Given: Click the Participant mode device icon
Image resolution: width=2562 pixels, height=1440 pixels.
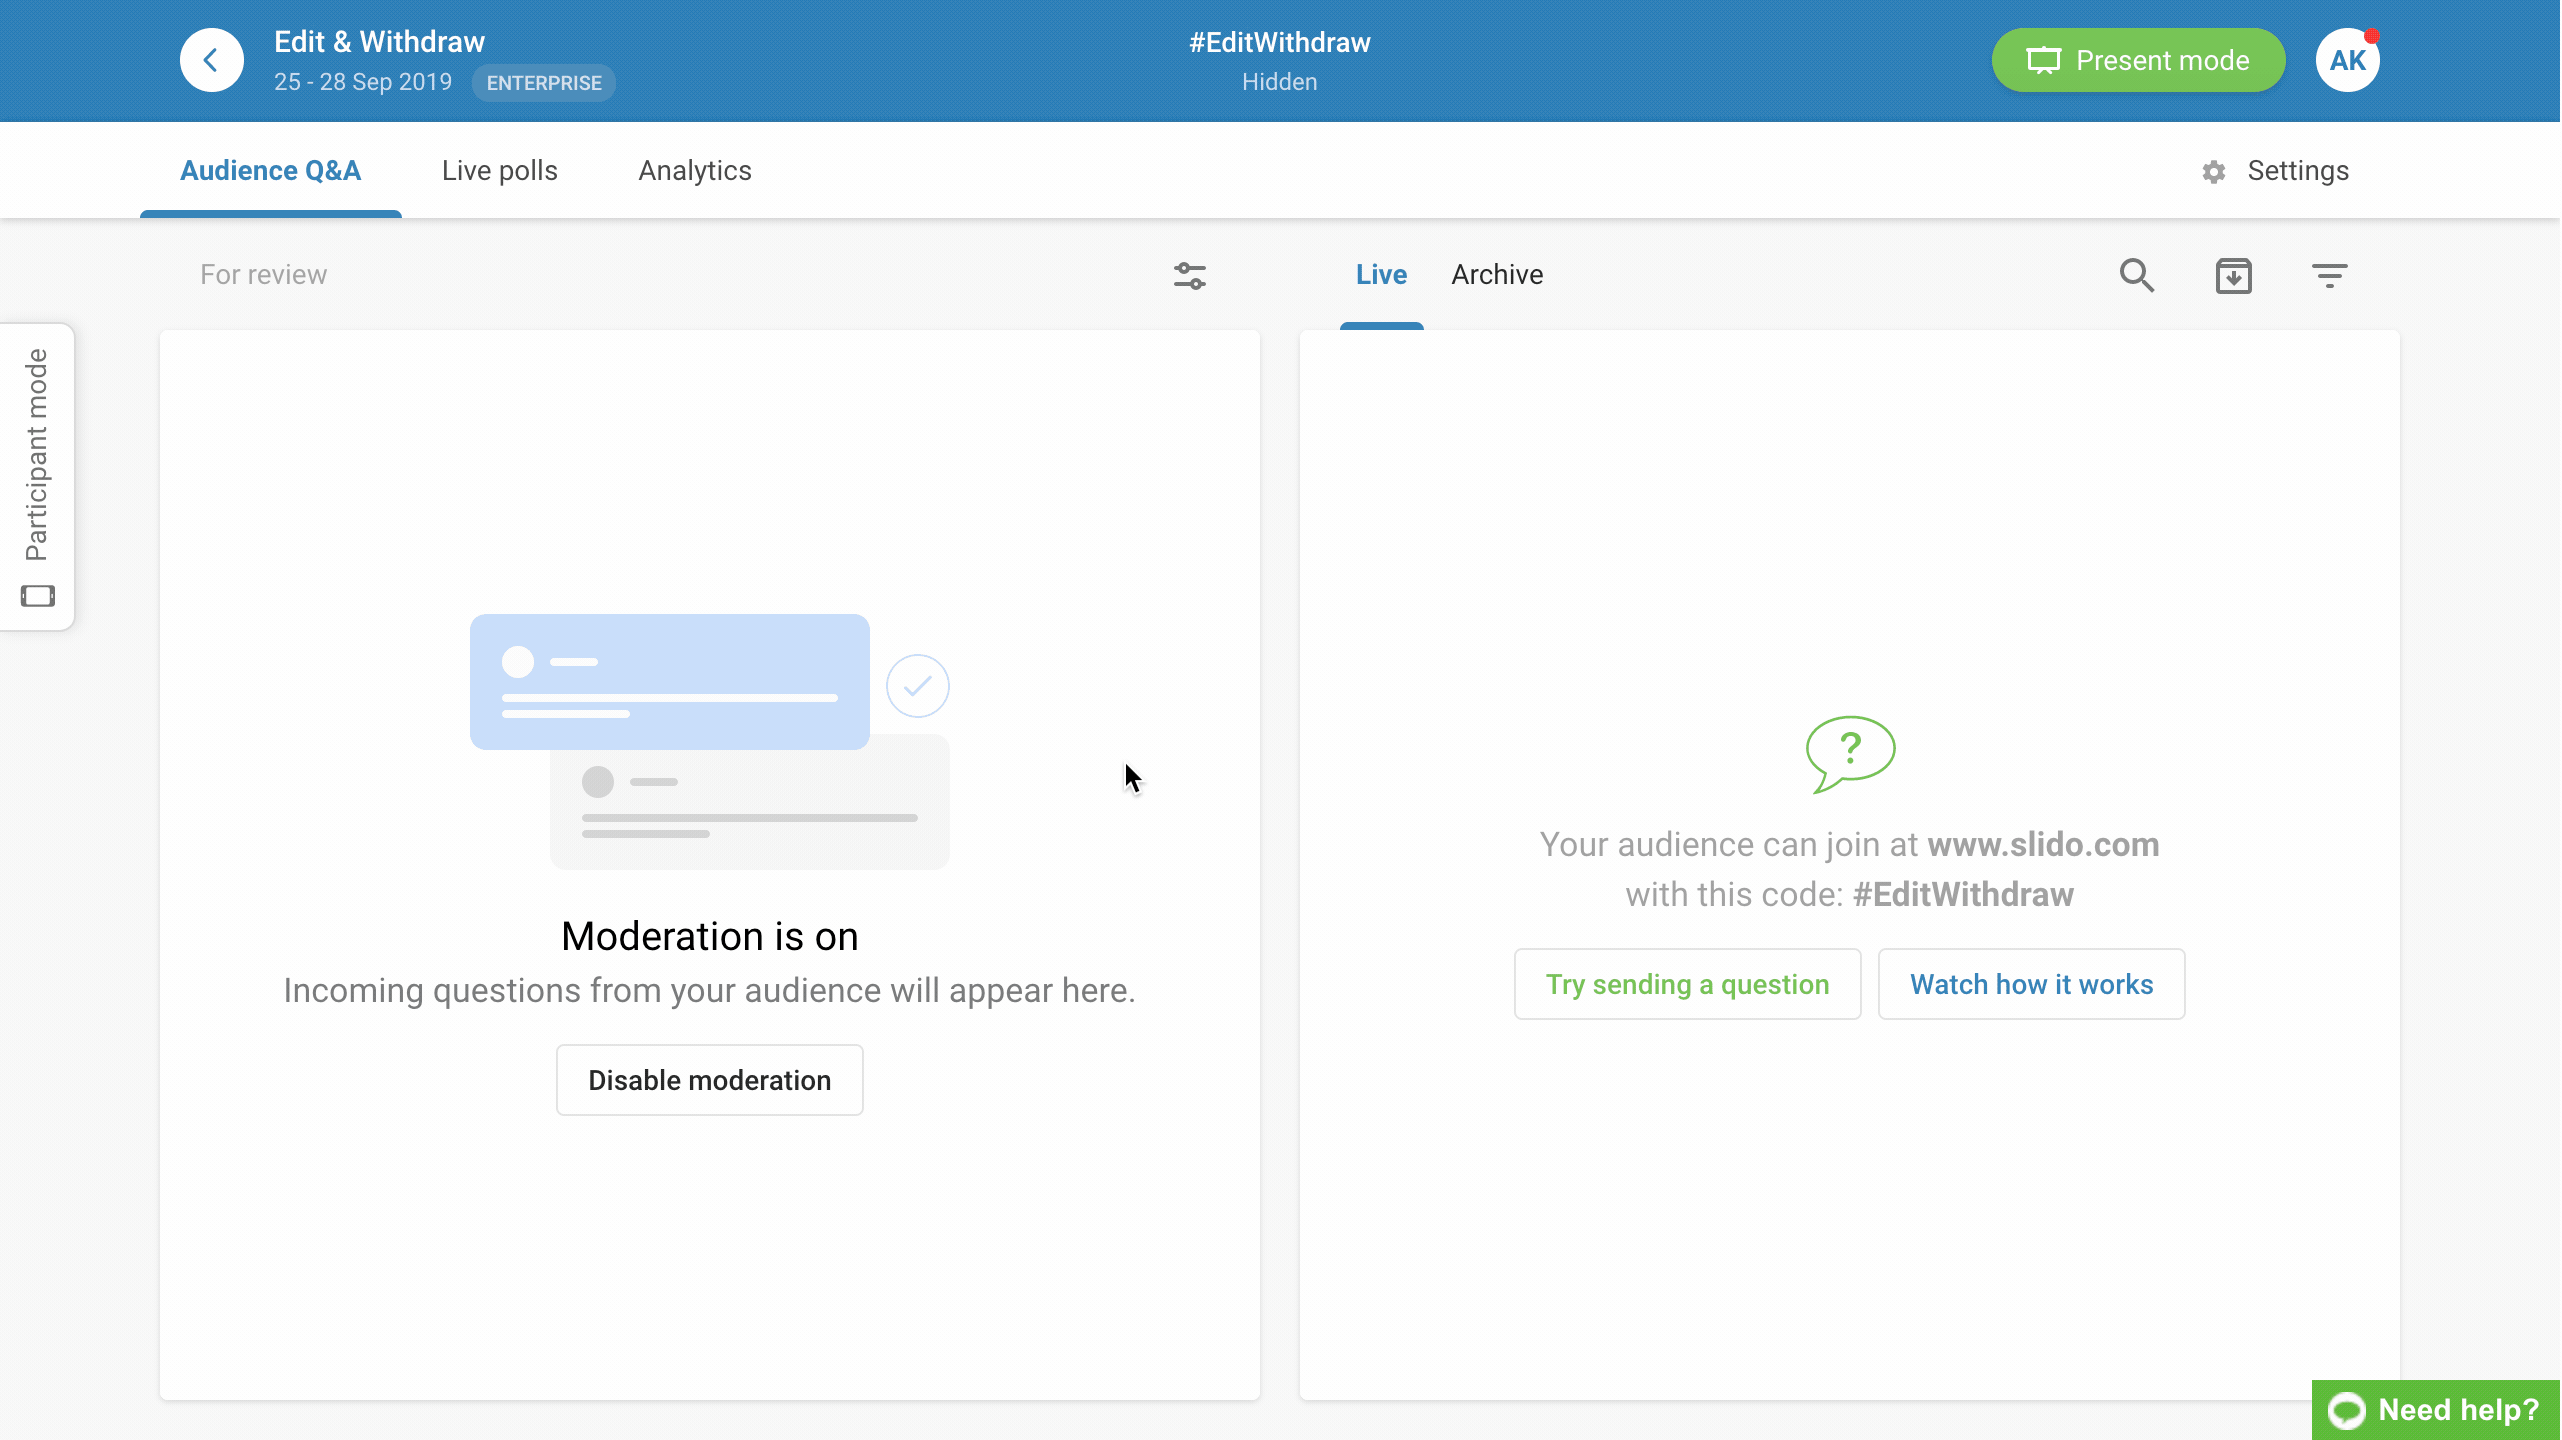Looking at the screenshot, I should coord(38,596).
